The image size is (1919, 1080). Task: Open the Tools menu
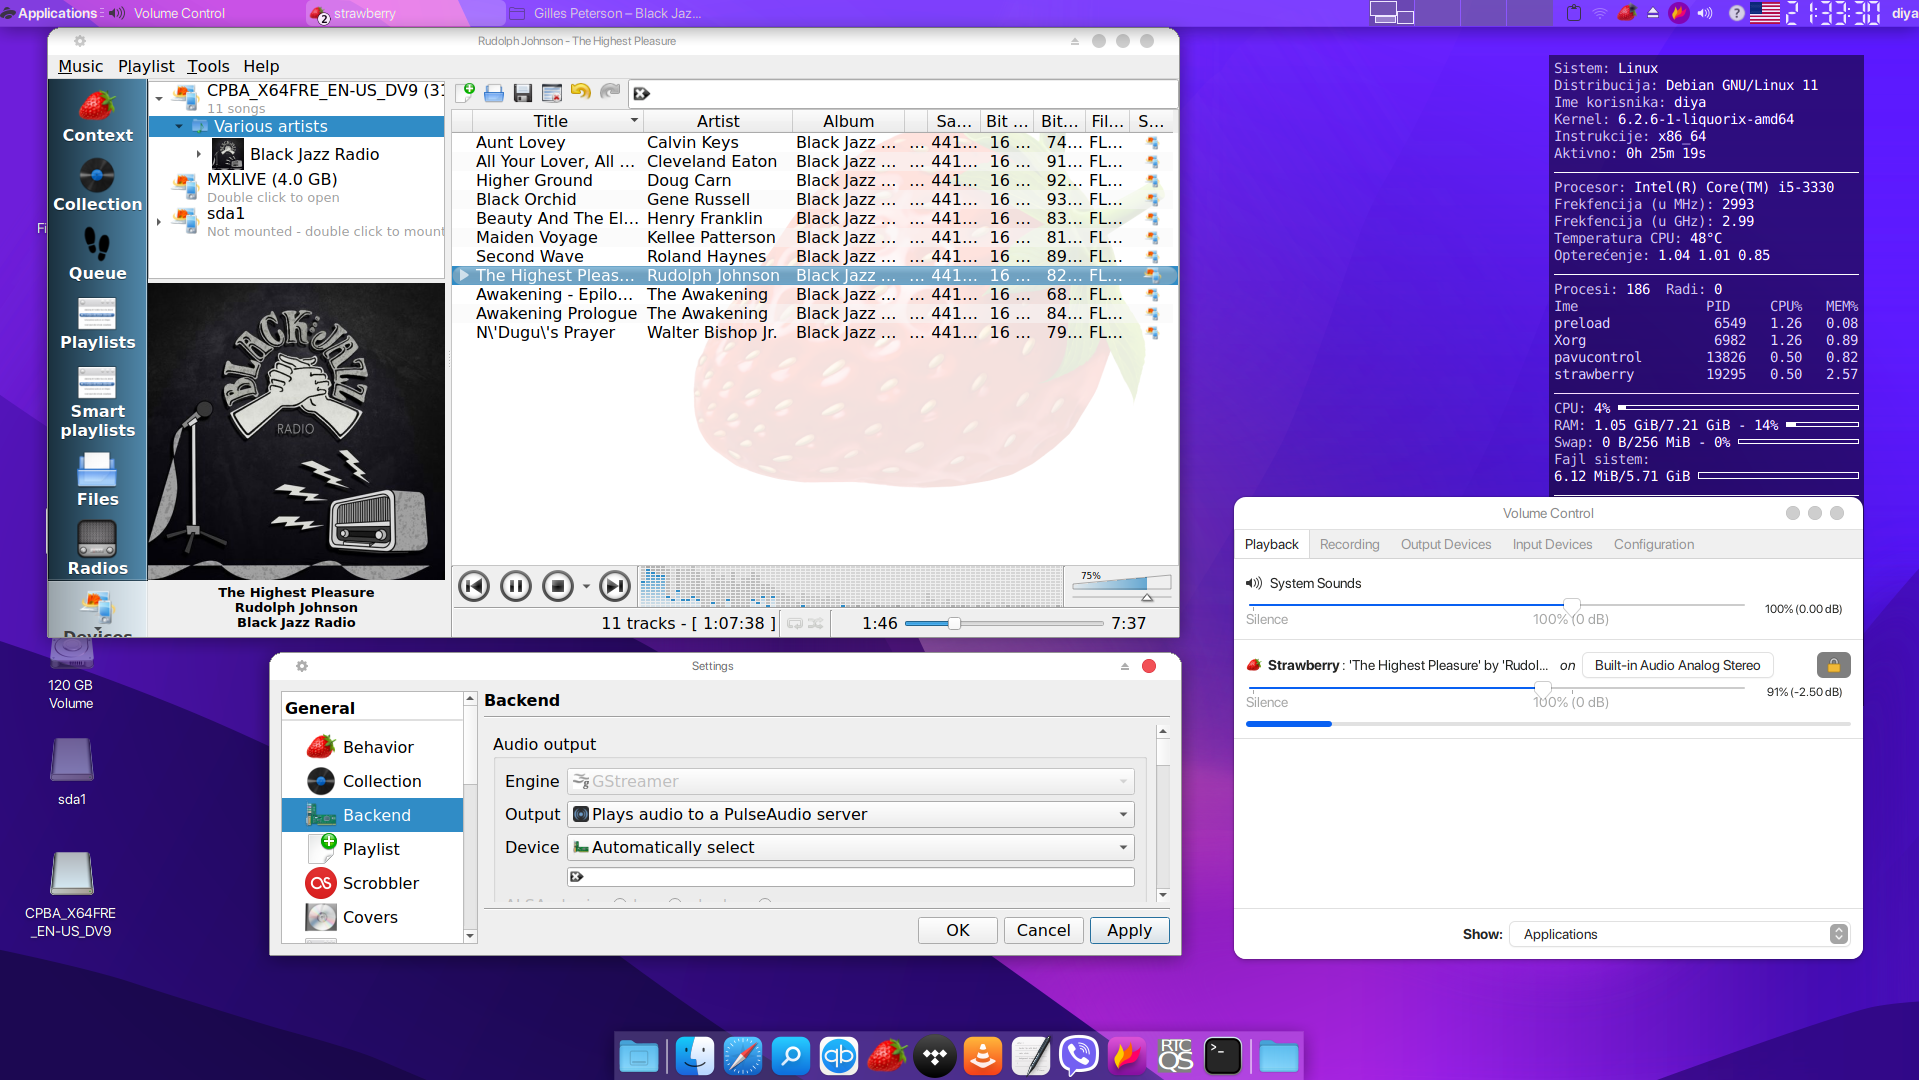click(x=208, y=66)
